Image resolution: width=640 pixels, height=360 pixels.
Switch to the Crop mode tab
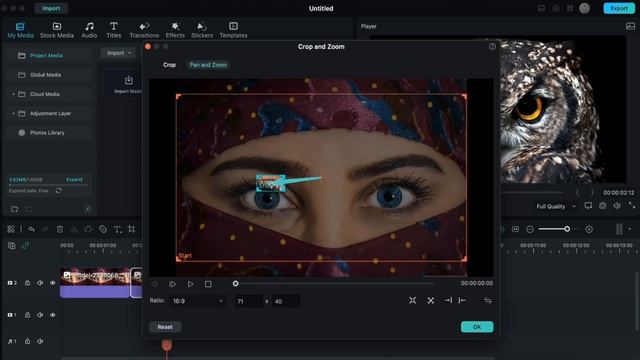pyautogui.click(x=169, y=65)
